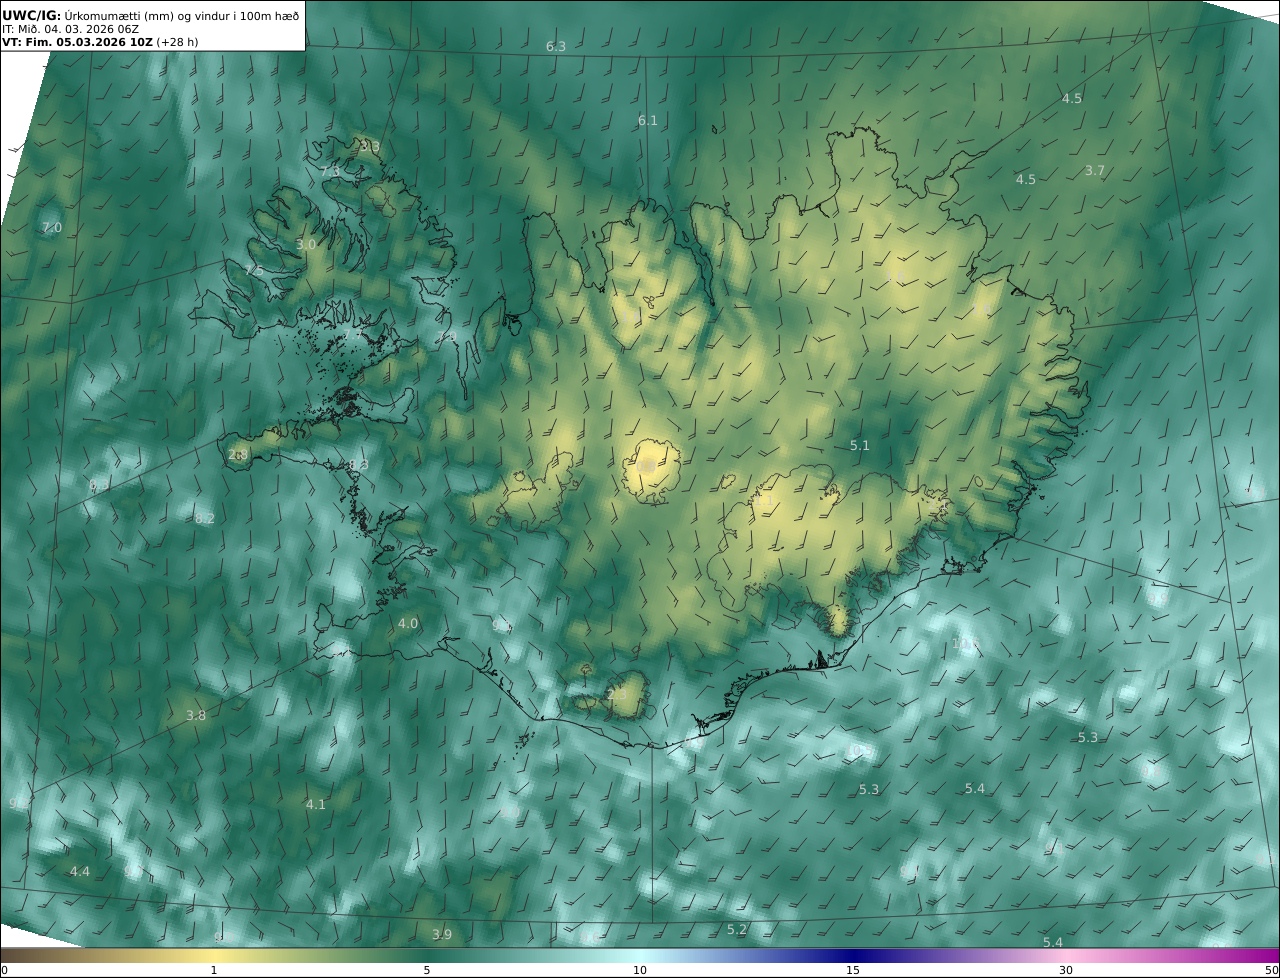
Task: Click the colorbar tick label 10
Action: point(640,971)
